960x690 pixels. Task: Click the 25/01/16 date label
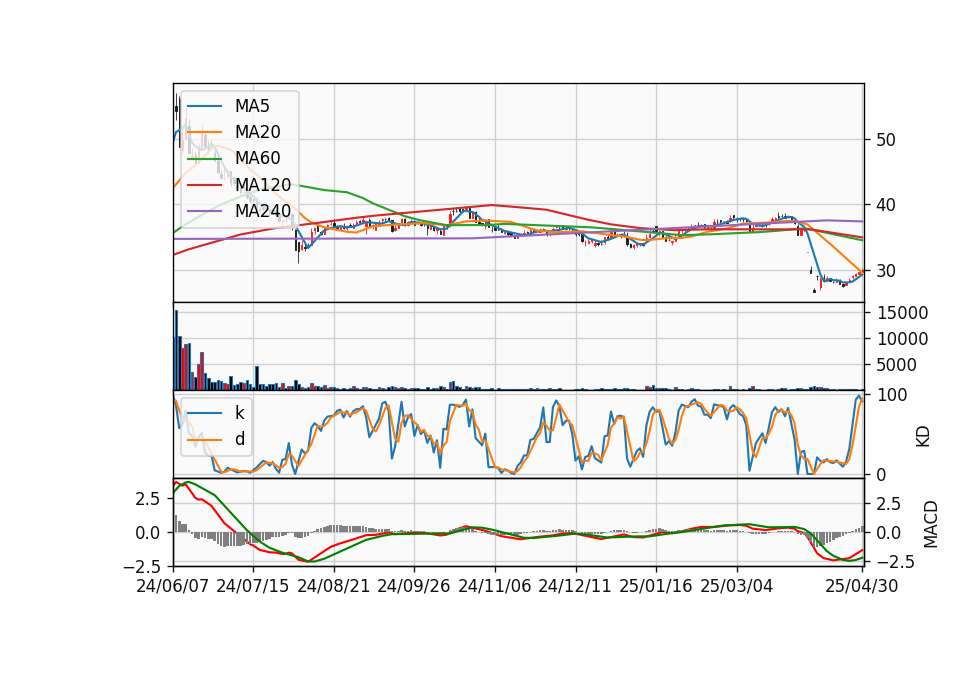tap(656, 586)
